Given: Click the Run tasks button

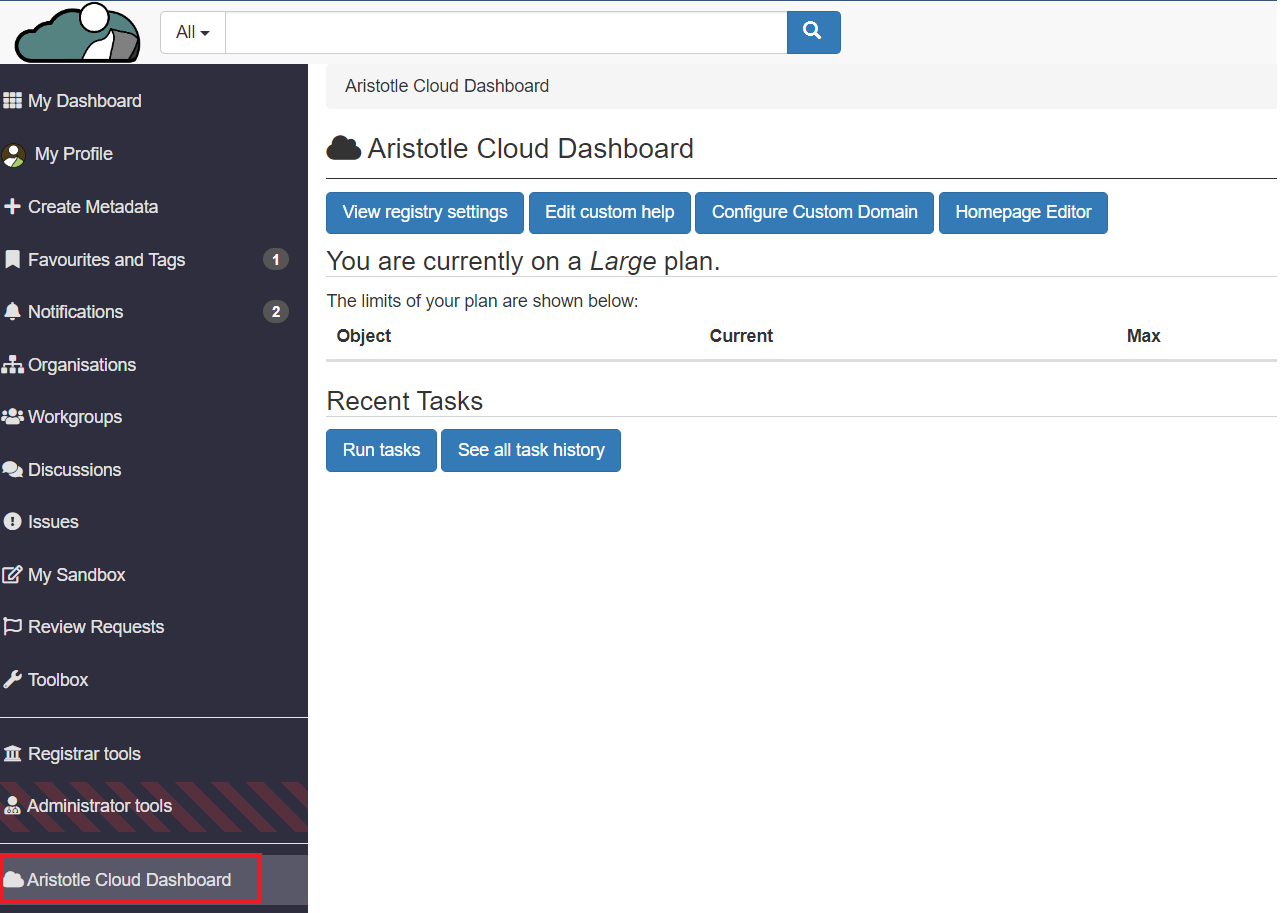Looking at the screenshot, I should click(x=381, y=451).
